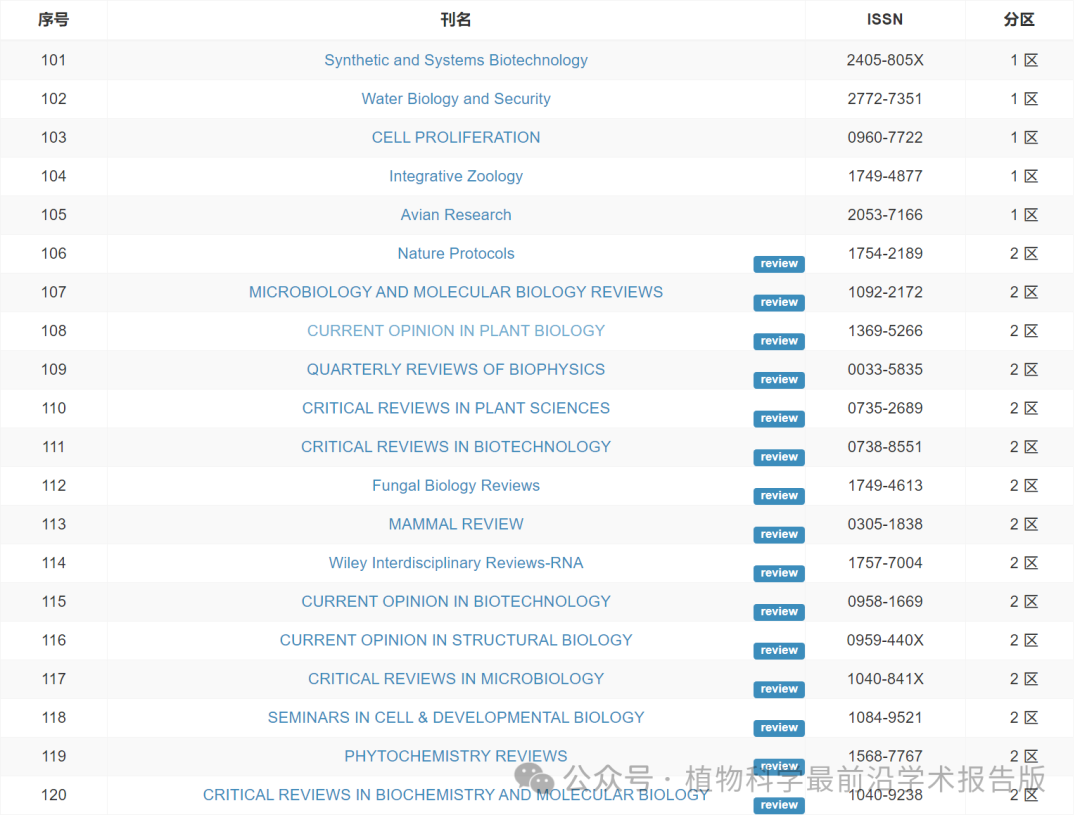Click the 分区 column header
This screenshot has height=822, width=1080.
coord(1018,20)
